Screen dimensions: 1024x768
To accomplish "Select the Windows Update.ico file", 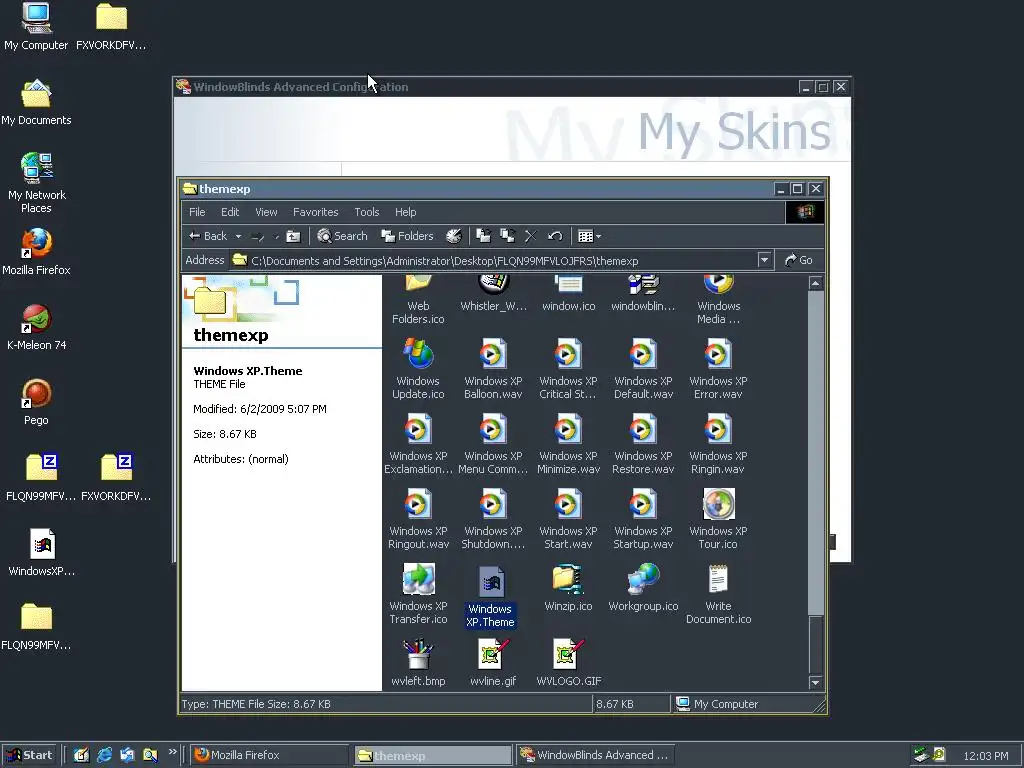I will 419,368.
